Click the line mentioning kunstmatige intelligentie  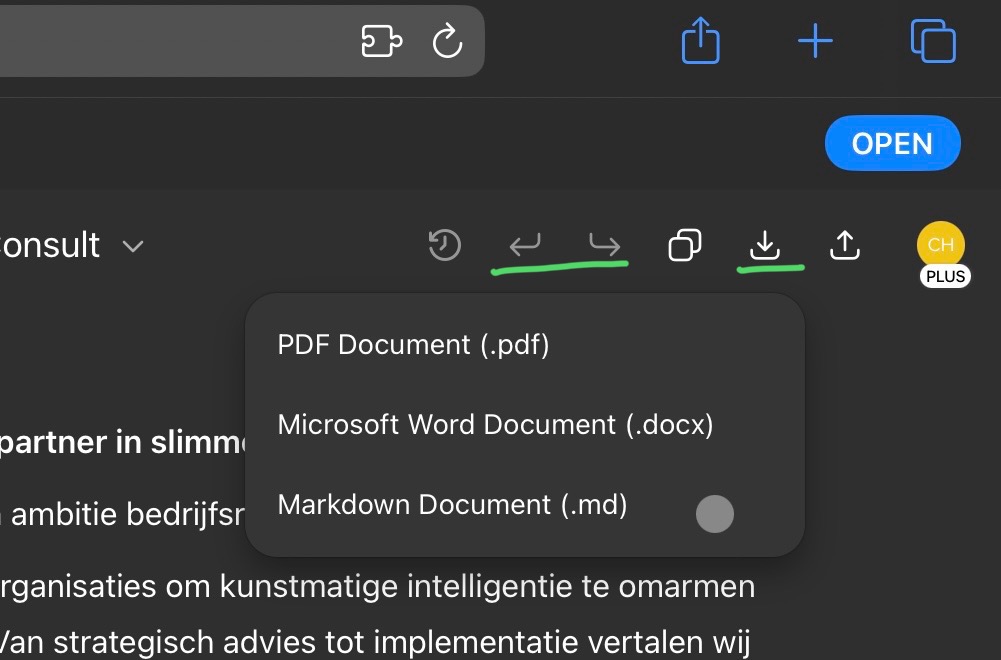[380, 586]
